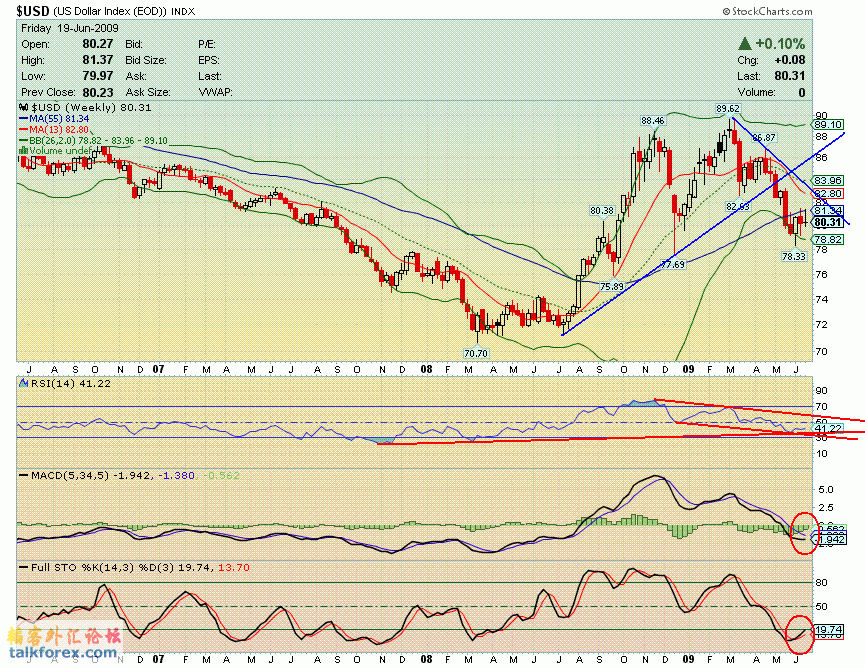Click the green up-triangle change indicator
This screenshot has width=865, height=668.
click(744, 44)
